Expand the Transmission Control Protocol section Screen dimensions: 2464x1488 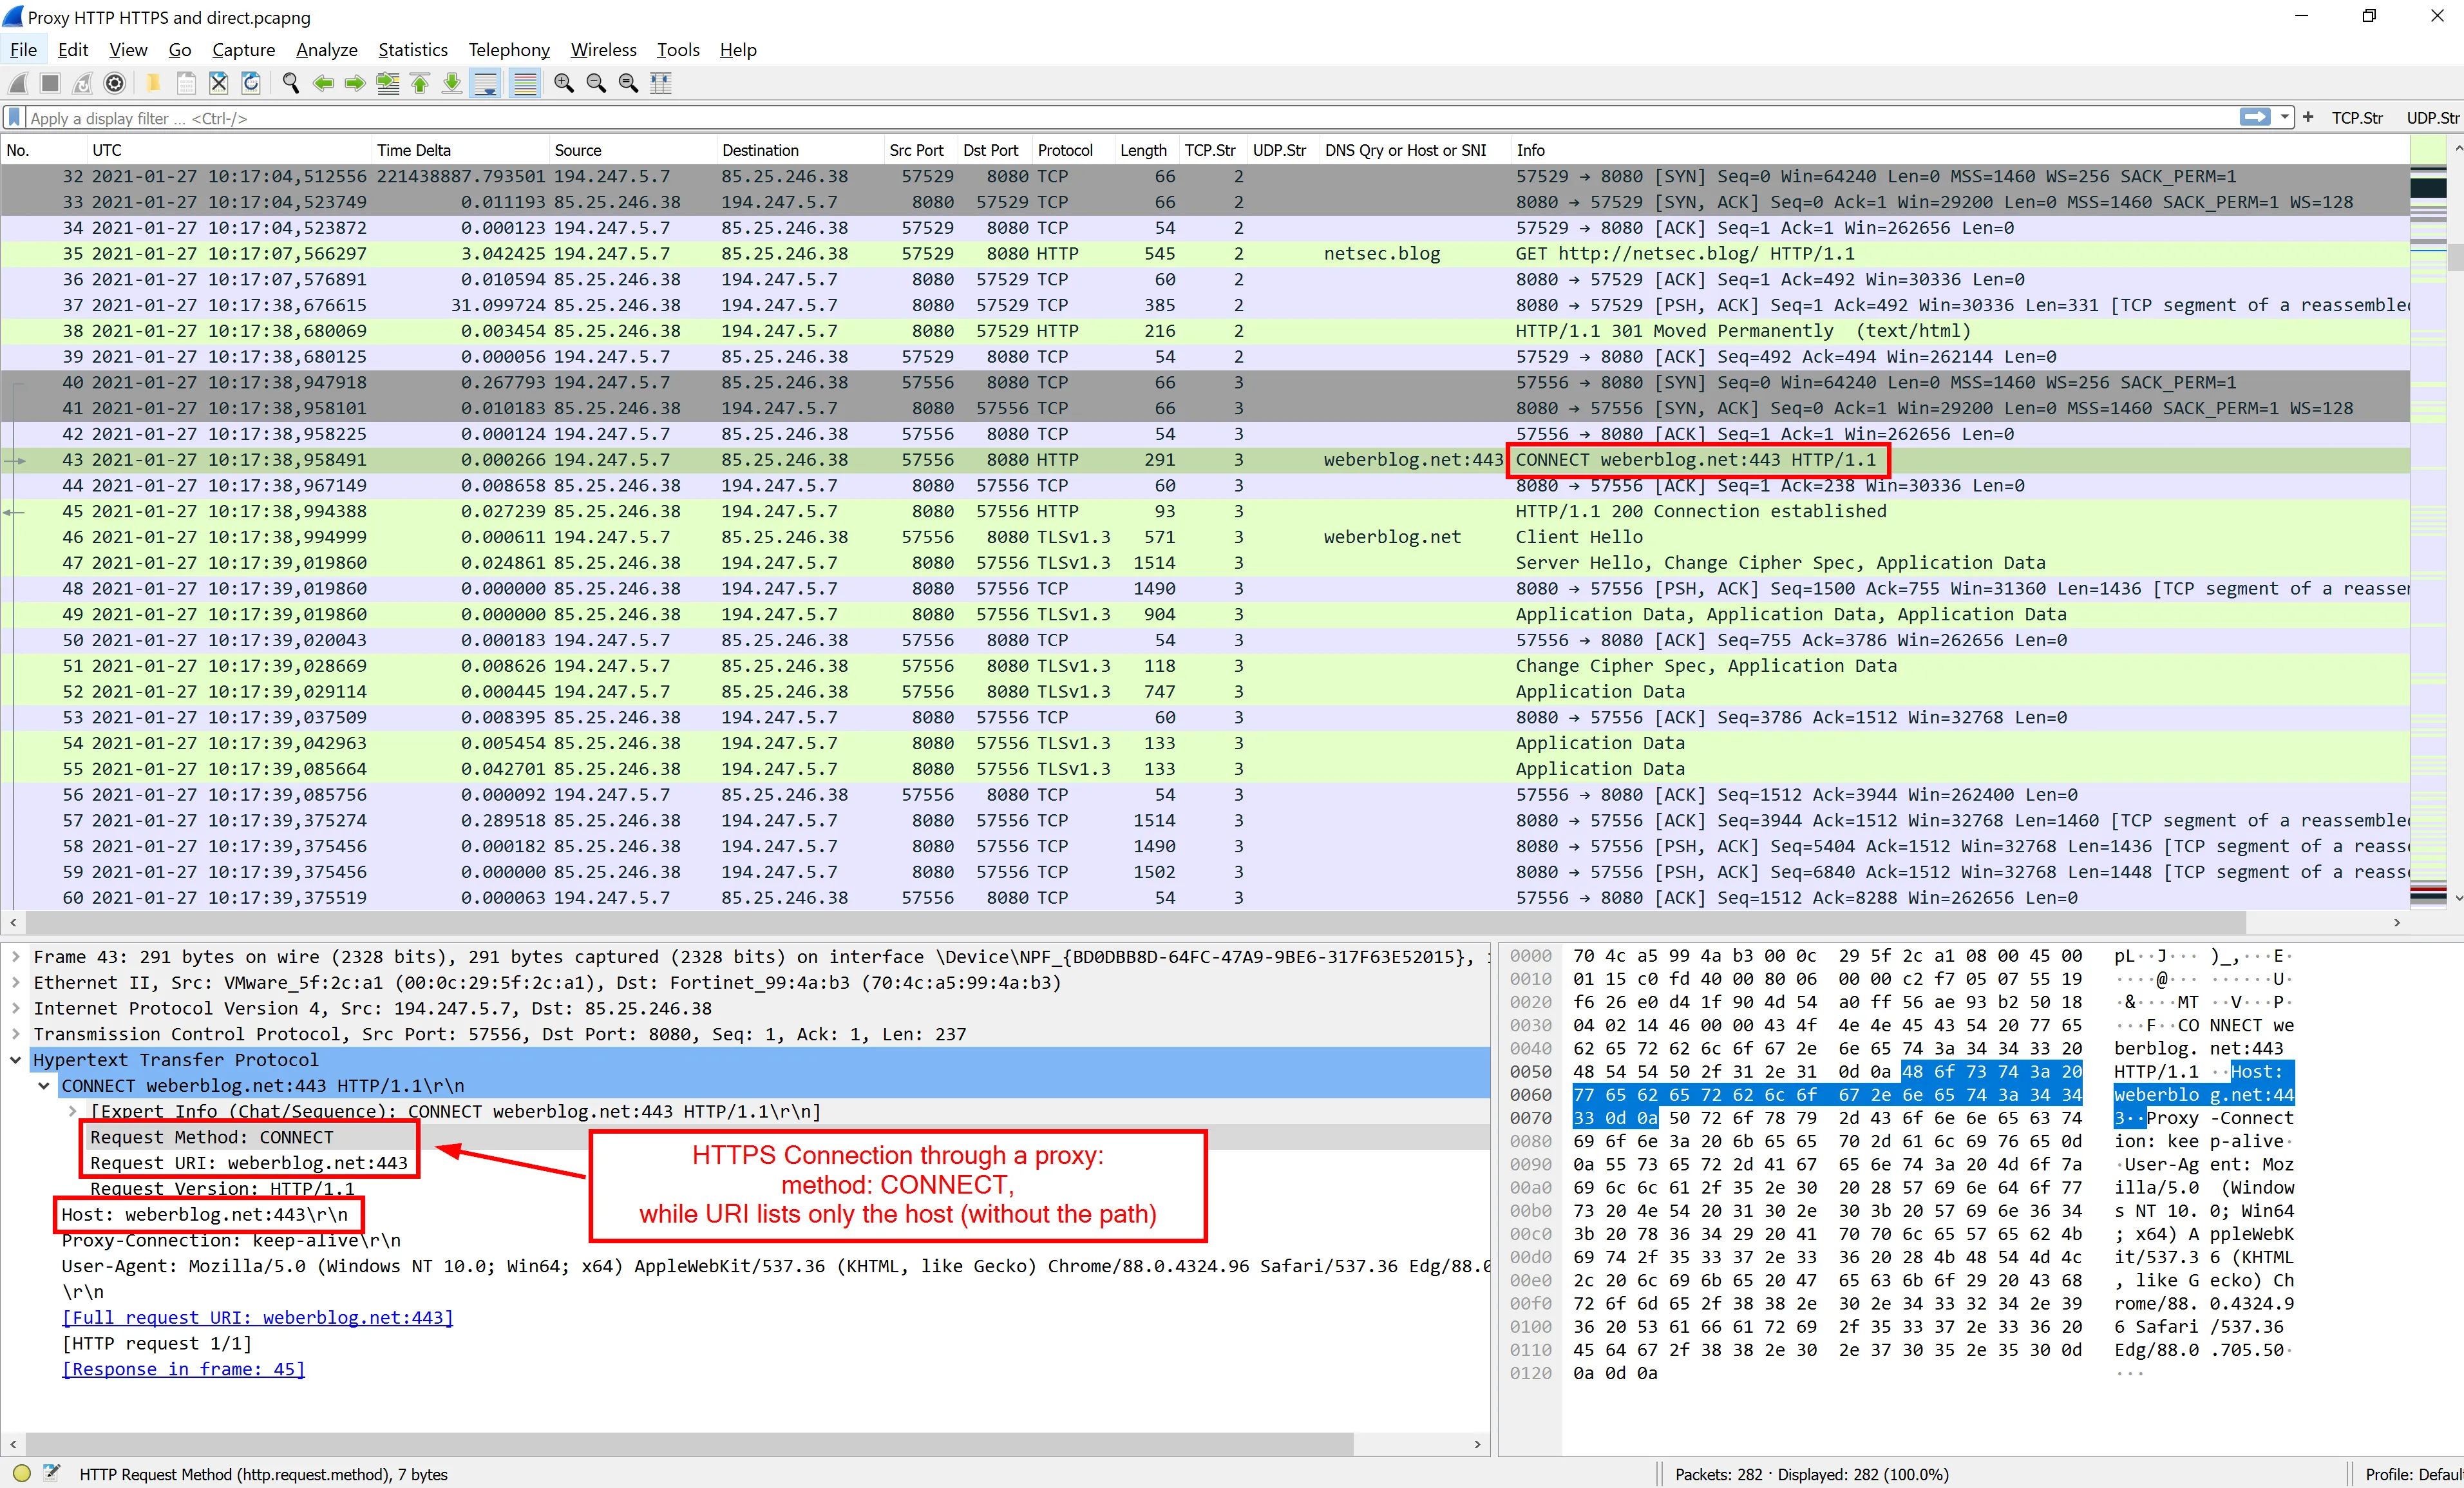point(16,1034)
